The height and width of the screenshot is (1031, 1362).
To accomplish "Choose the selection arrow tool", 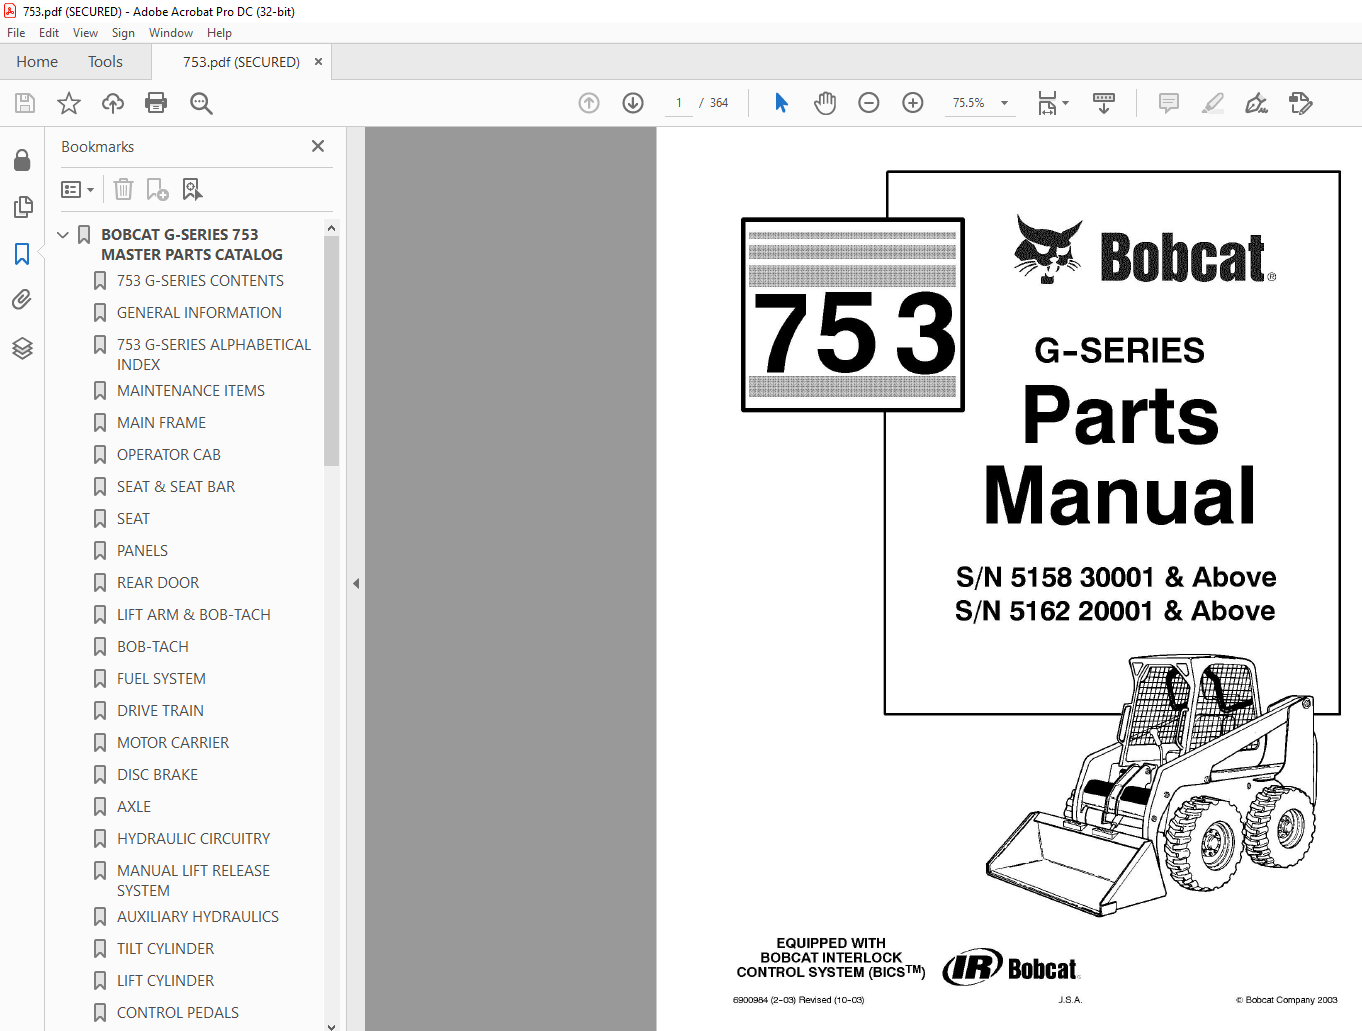I will pyautogui.click(x=781, y=103).
